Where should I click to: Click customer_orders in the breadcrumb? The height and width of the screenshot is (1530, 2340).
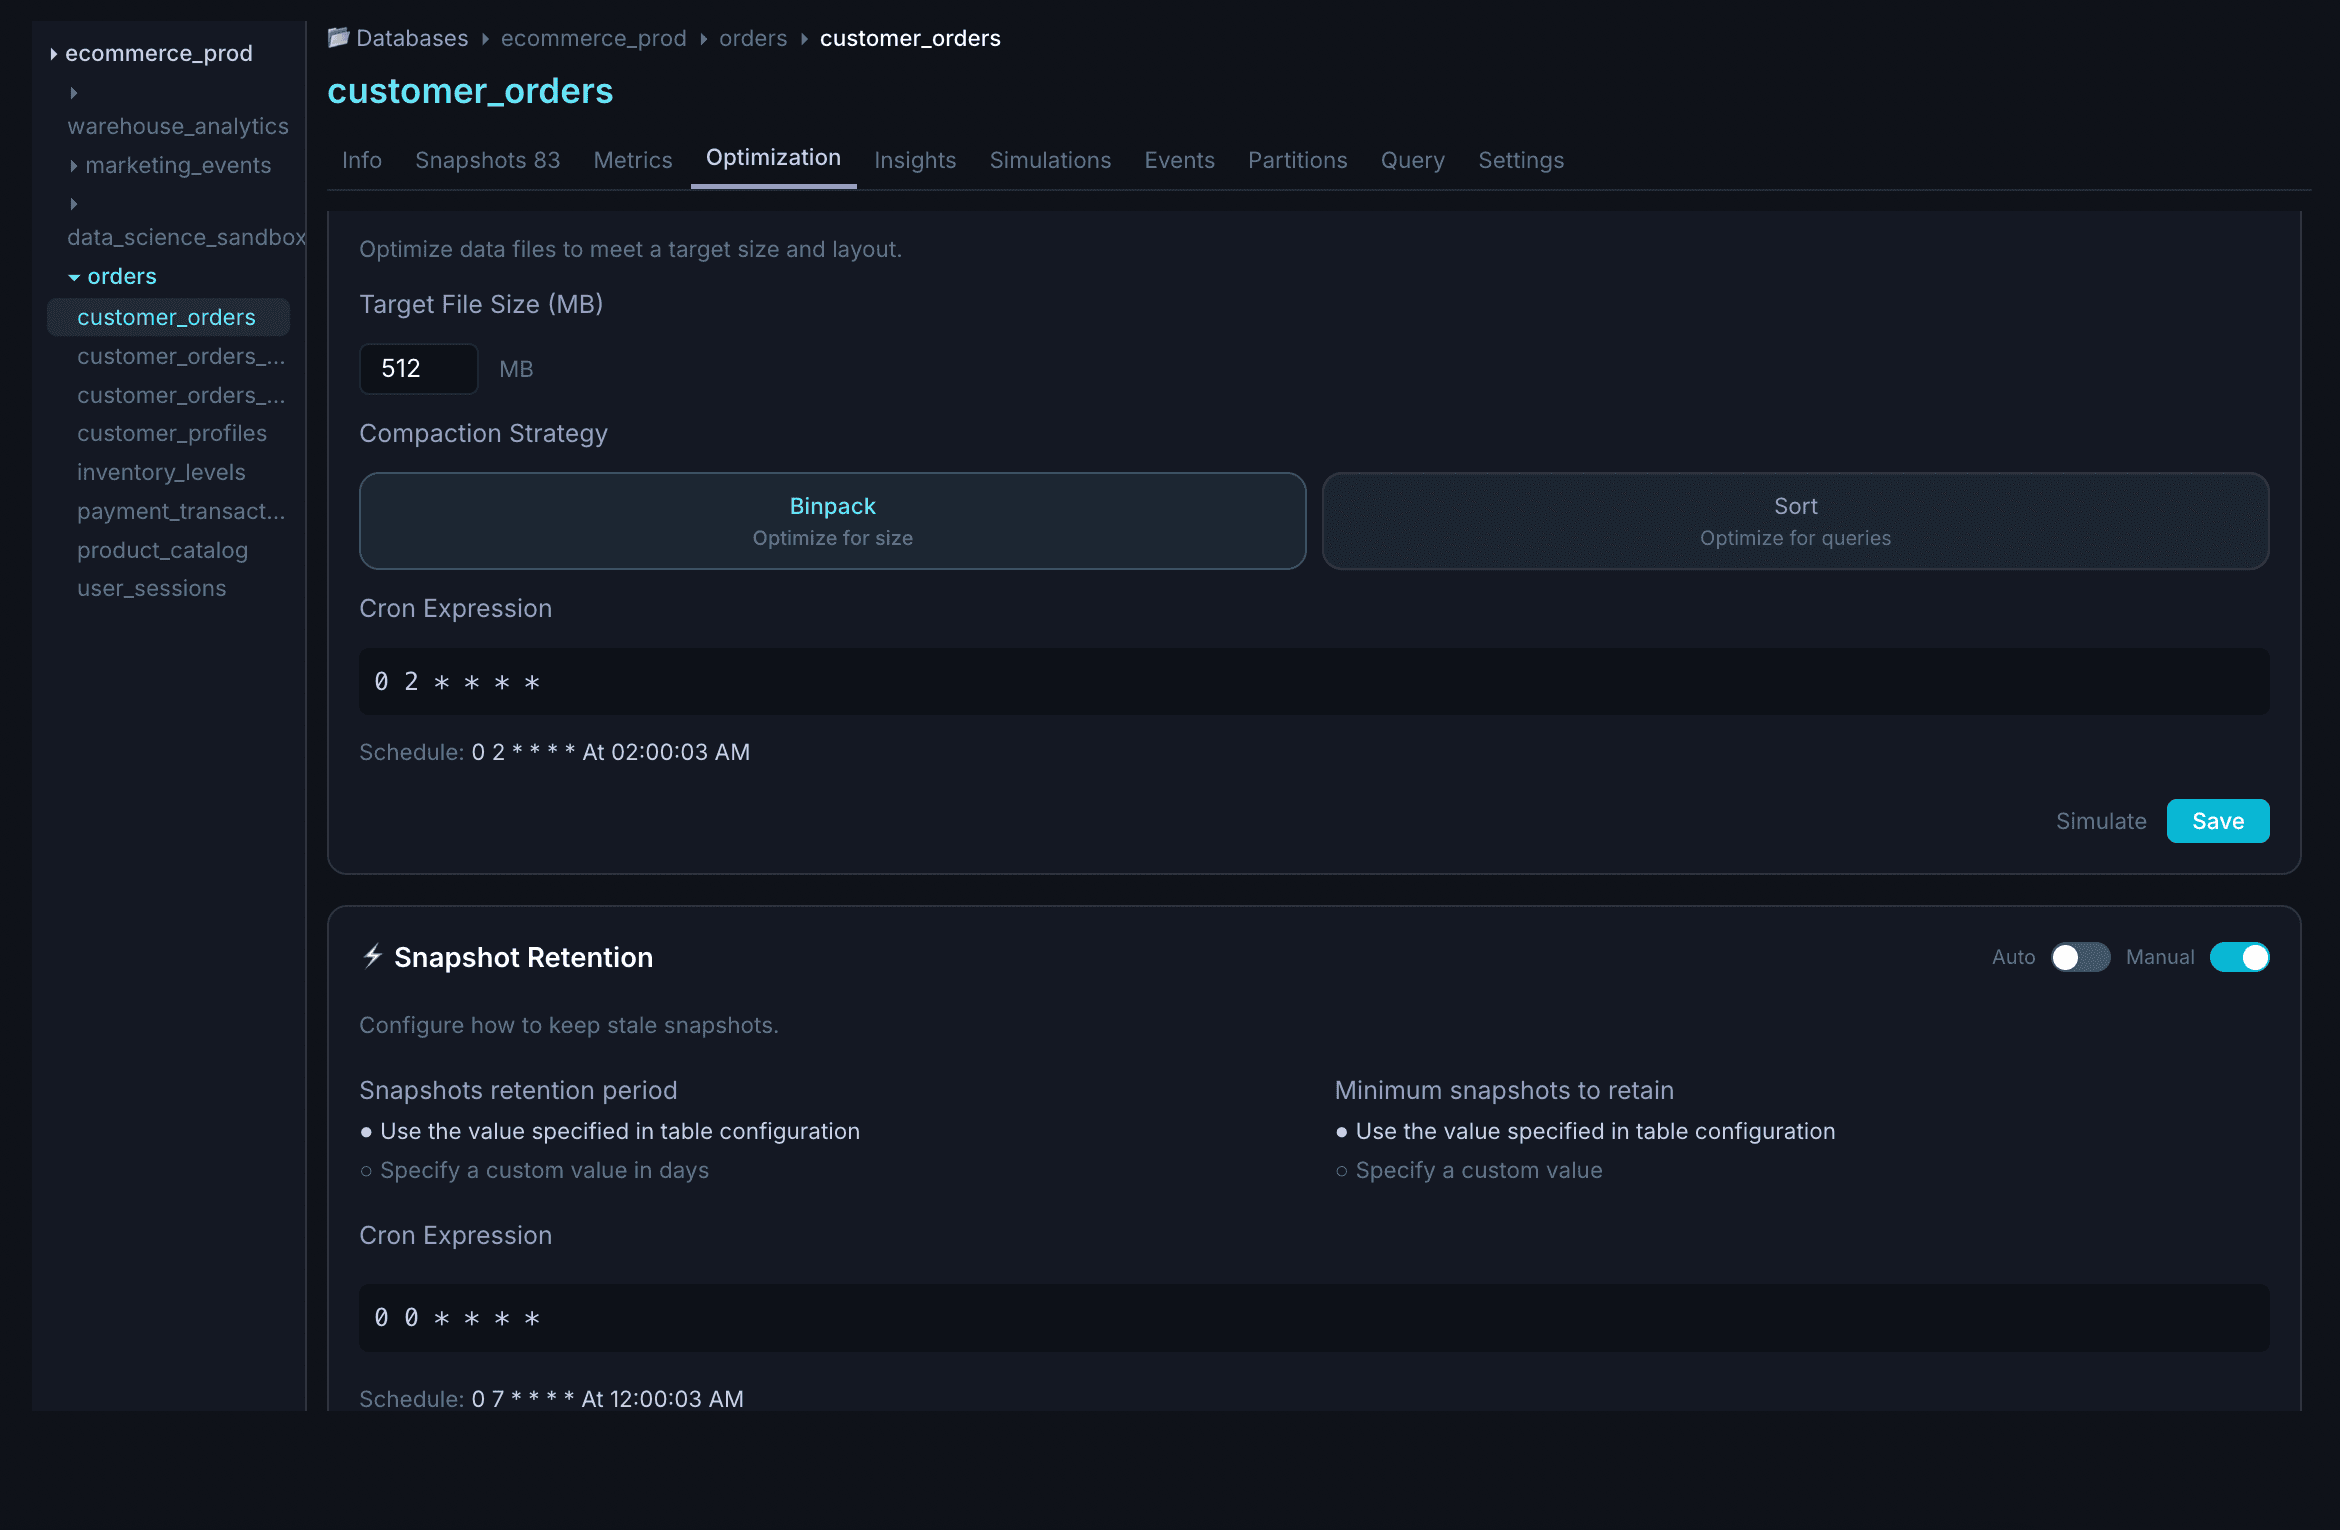(910, 38)
